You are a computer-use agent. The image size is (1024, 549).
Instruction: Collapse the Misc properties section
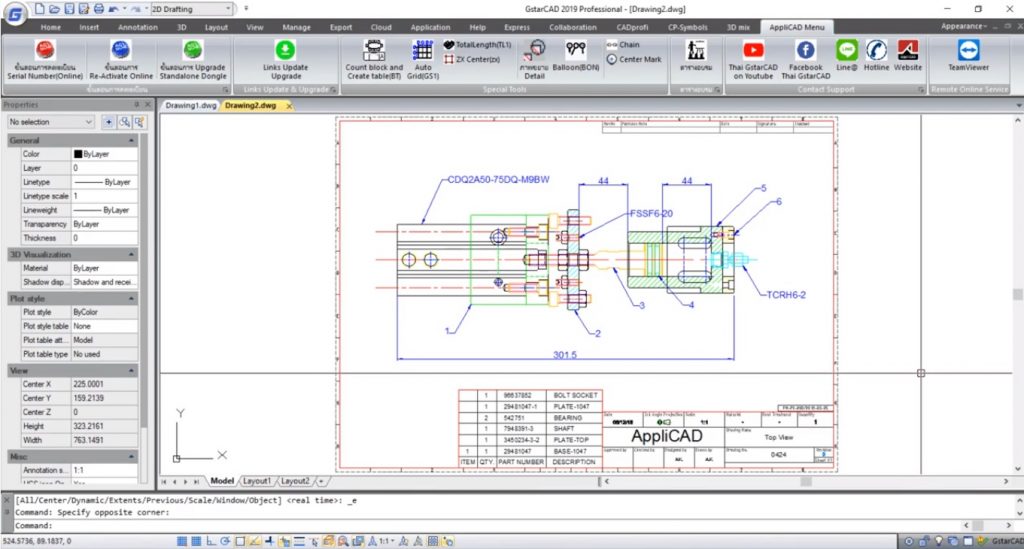click(131, 456)
